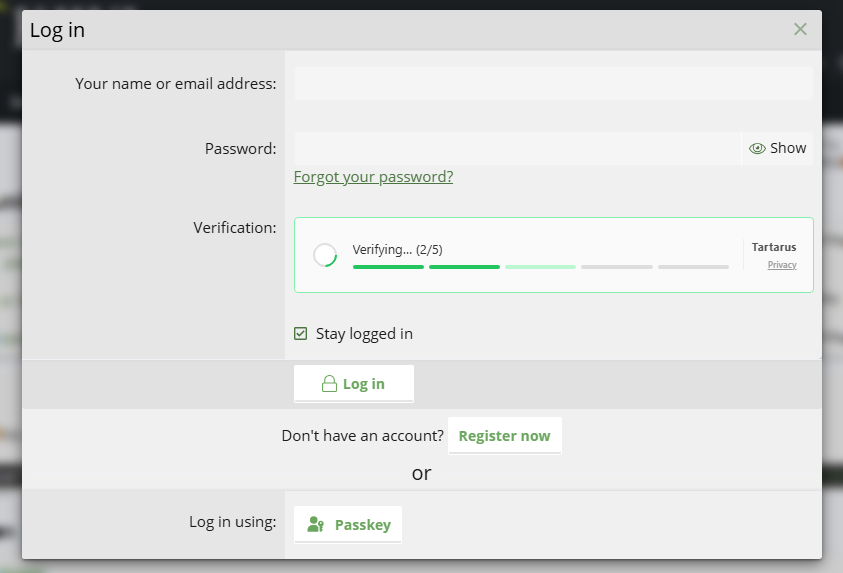The height and width of the screenshot is (573, 843).
Task: Click the Tartarus verification label
Action: tap(774, 247)
